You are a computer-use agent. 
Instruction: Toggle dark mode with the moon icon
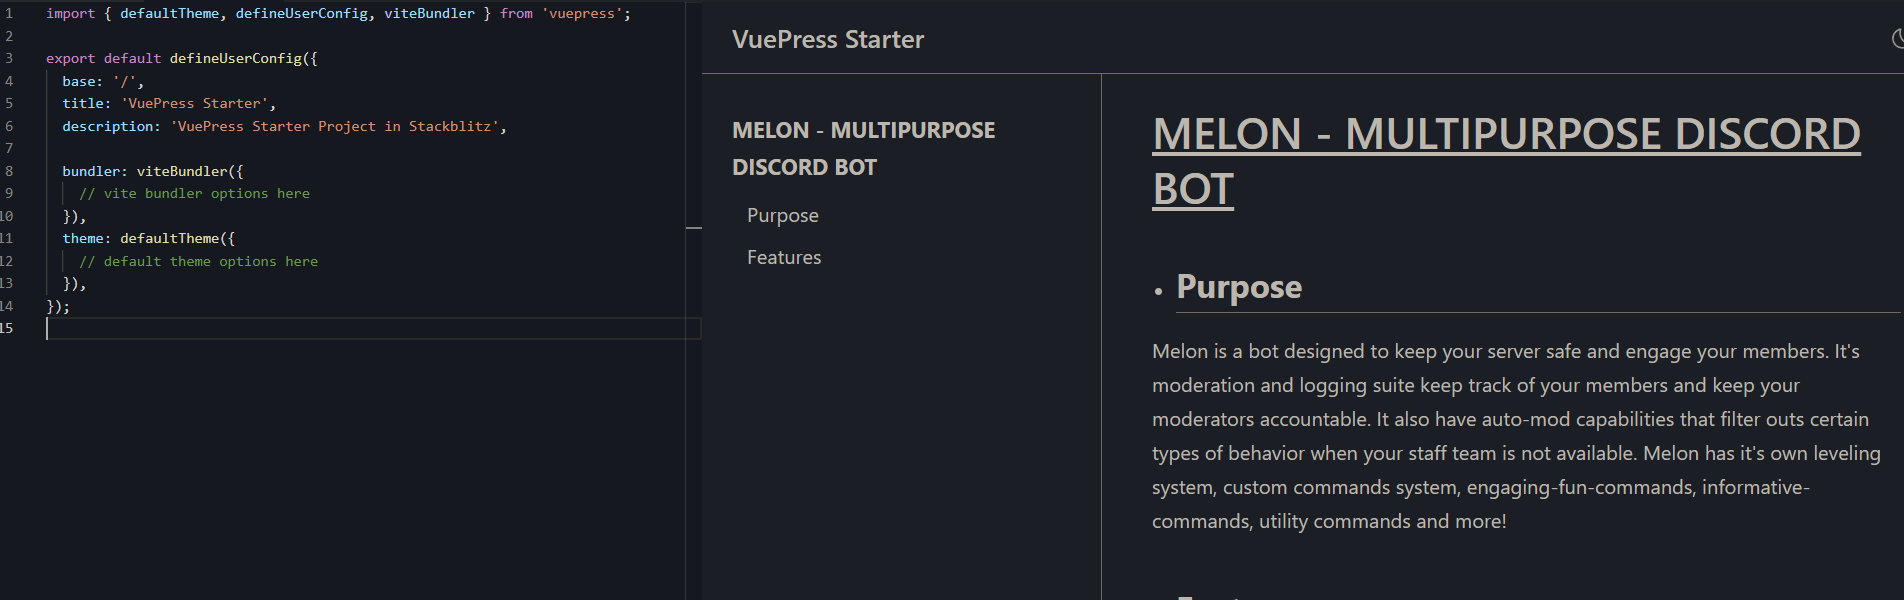pos(1897,39)
